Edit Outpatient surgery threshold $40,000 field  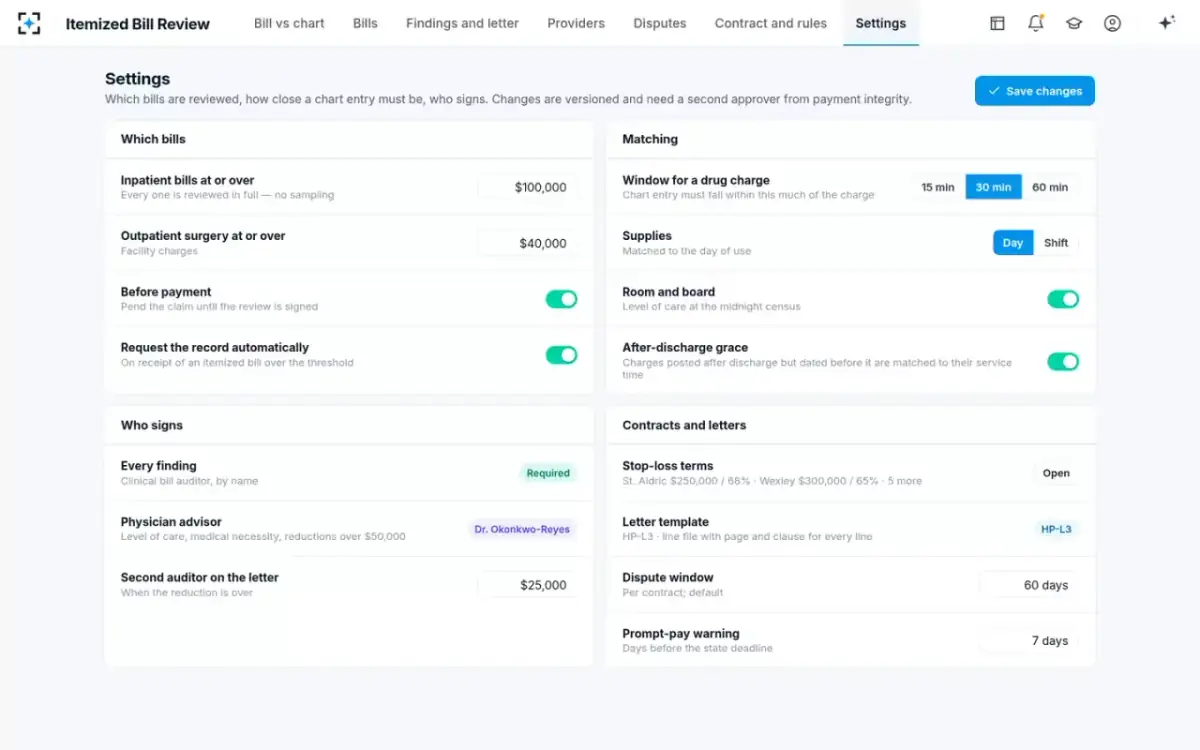527,243
